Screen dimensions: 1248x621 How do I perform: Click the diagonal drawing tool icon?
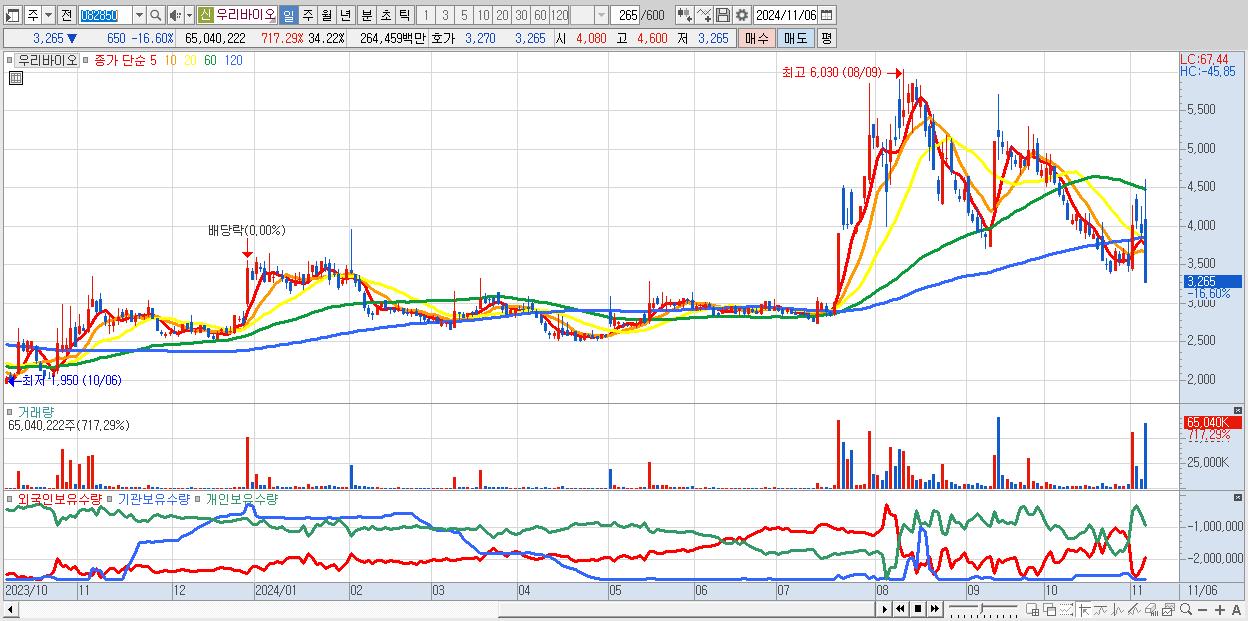tap(1135, 609)
